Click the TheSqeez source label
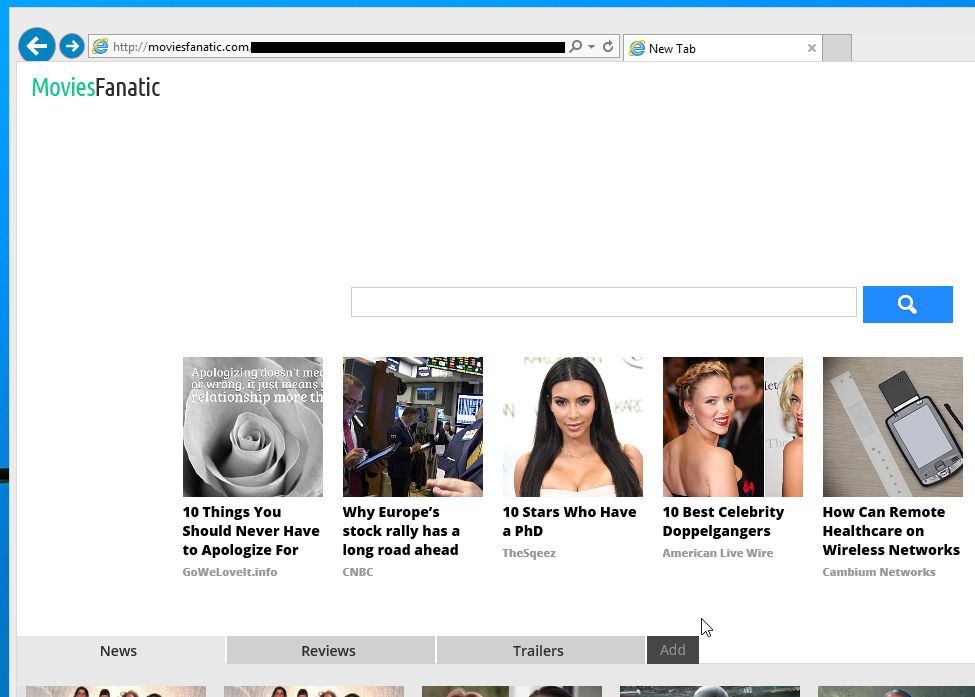Screen dimensions: 975x697 (x=529, y=553)
